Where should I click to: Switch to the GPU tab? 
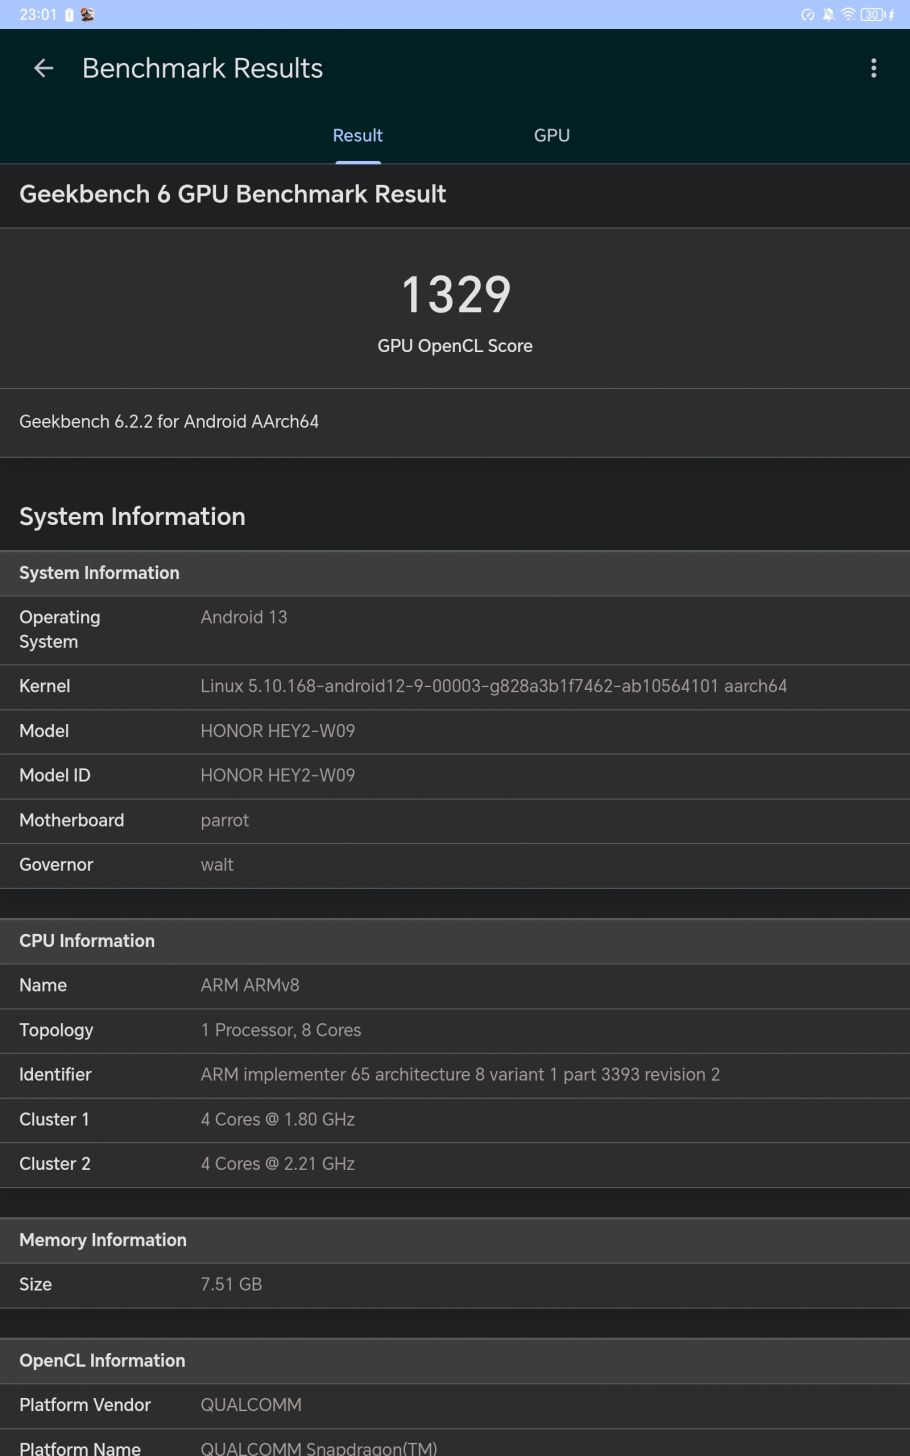point(552,135)
